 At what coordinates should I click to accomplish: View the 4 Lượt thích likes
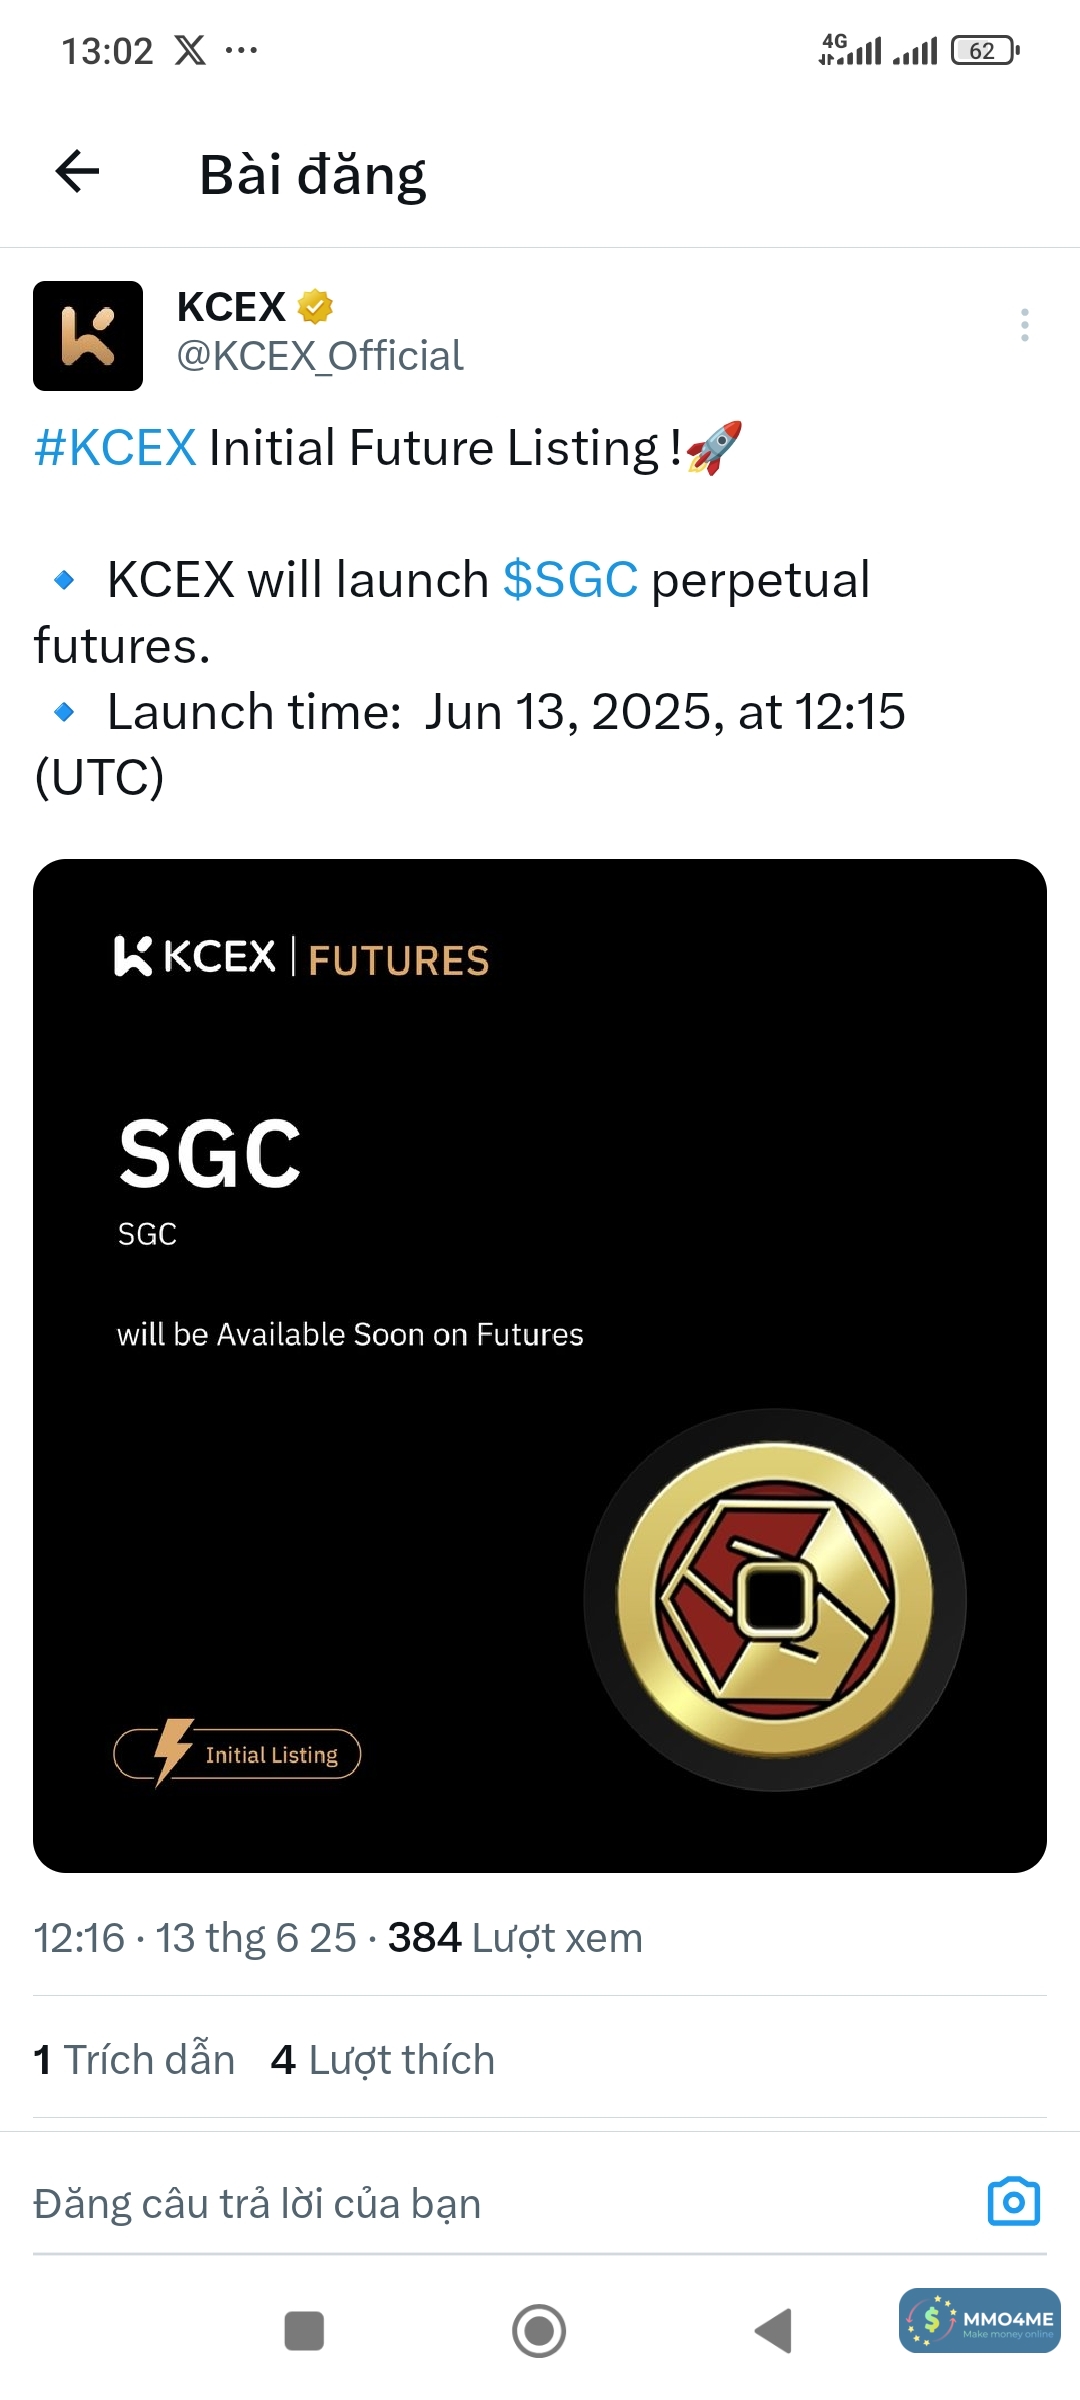[383, 2060]
